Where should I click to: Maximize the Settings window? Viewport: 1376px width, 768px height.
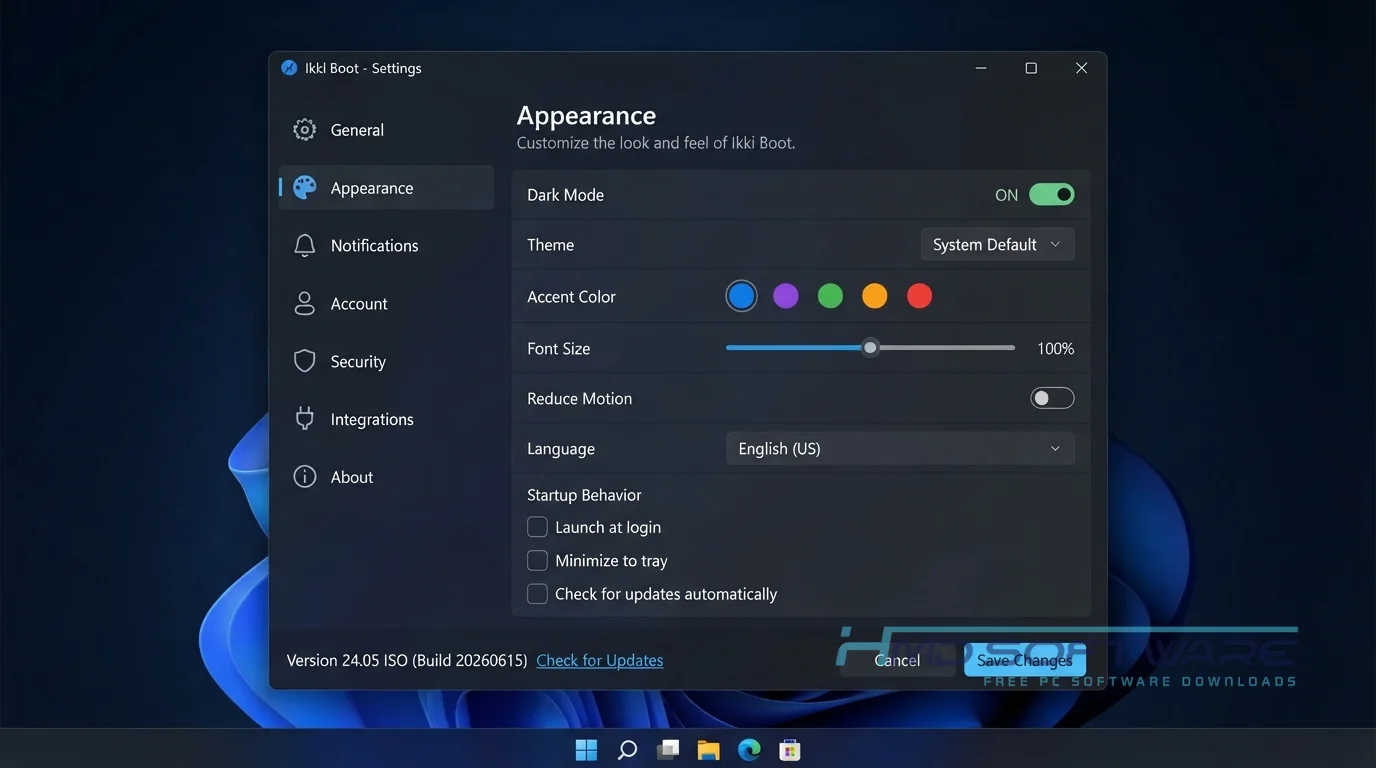[1031, 68]
